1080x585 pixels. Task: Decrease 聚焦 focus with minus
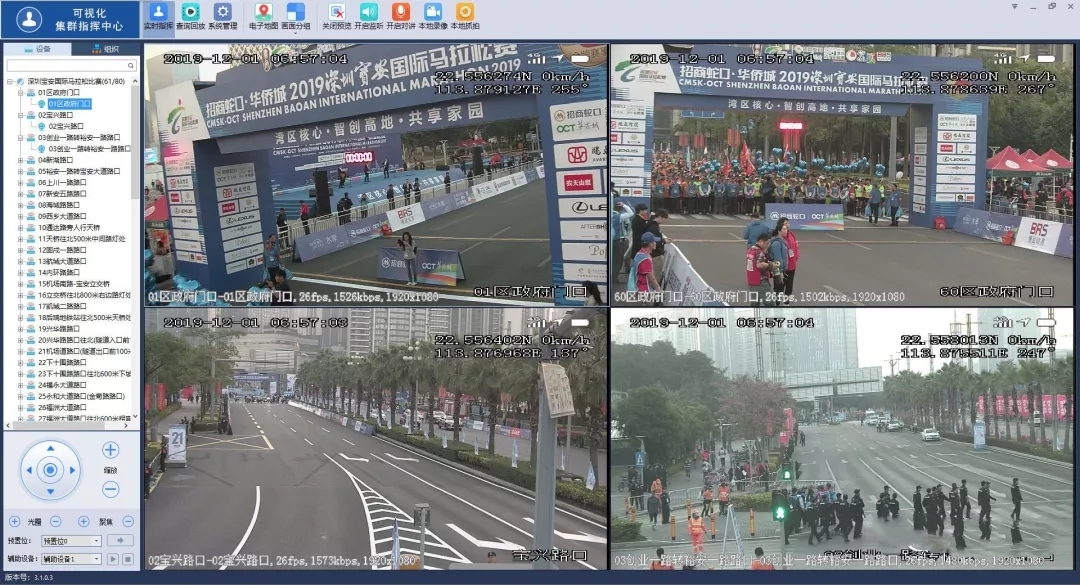[128, 522]
